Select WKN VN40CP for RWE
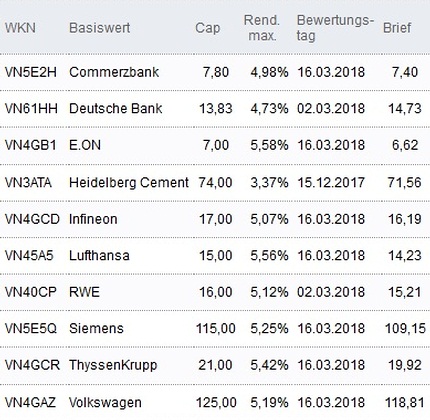This screenshot has width=430, height=420. click(x=30, y=292)
